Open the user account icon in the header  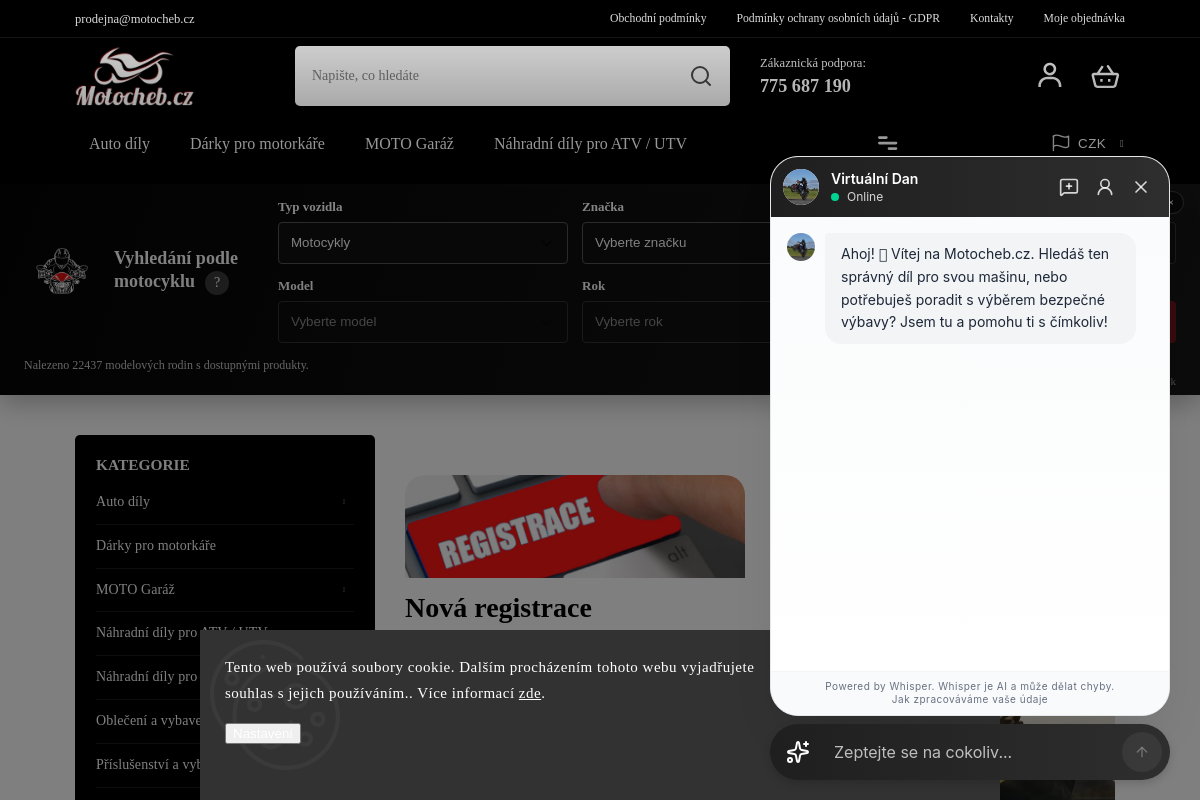click(x=1050, y=76)
